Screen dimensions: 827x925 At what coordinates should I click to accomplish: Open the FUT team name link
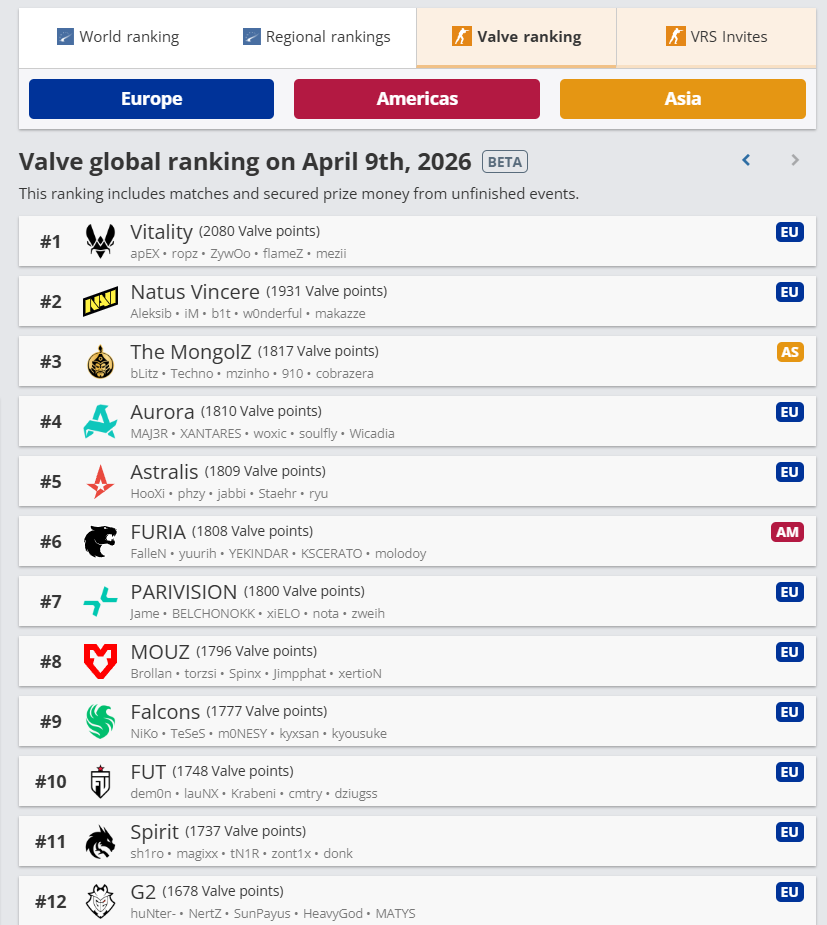coord(148,772)
